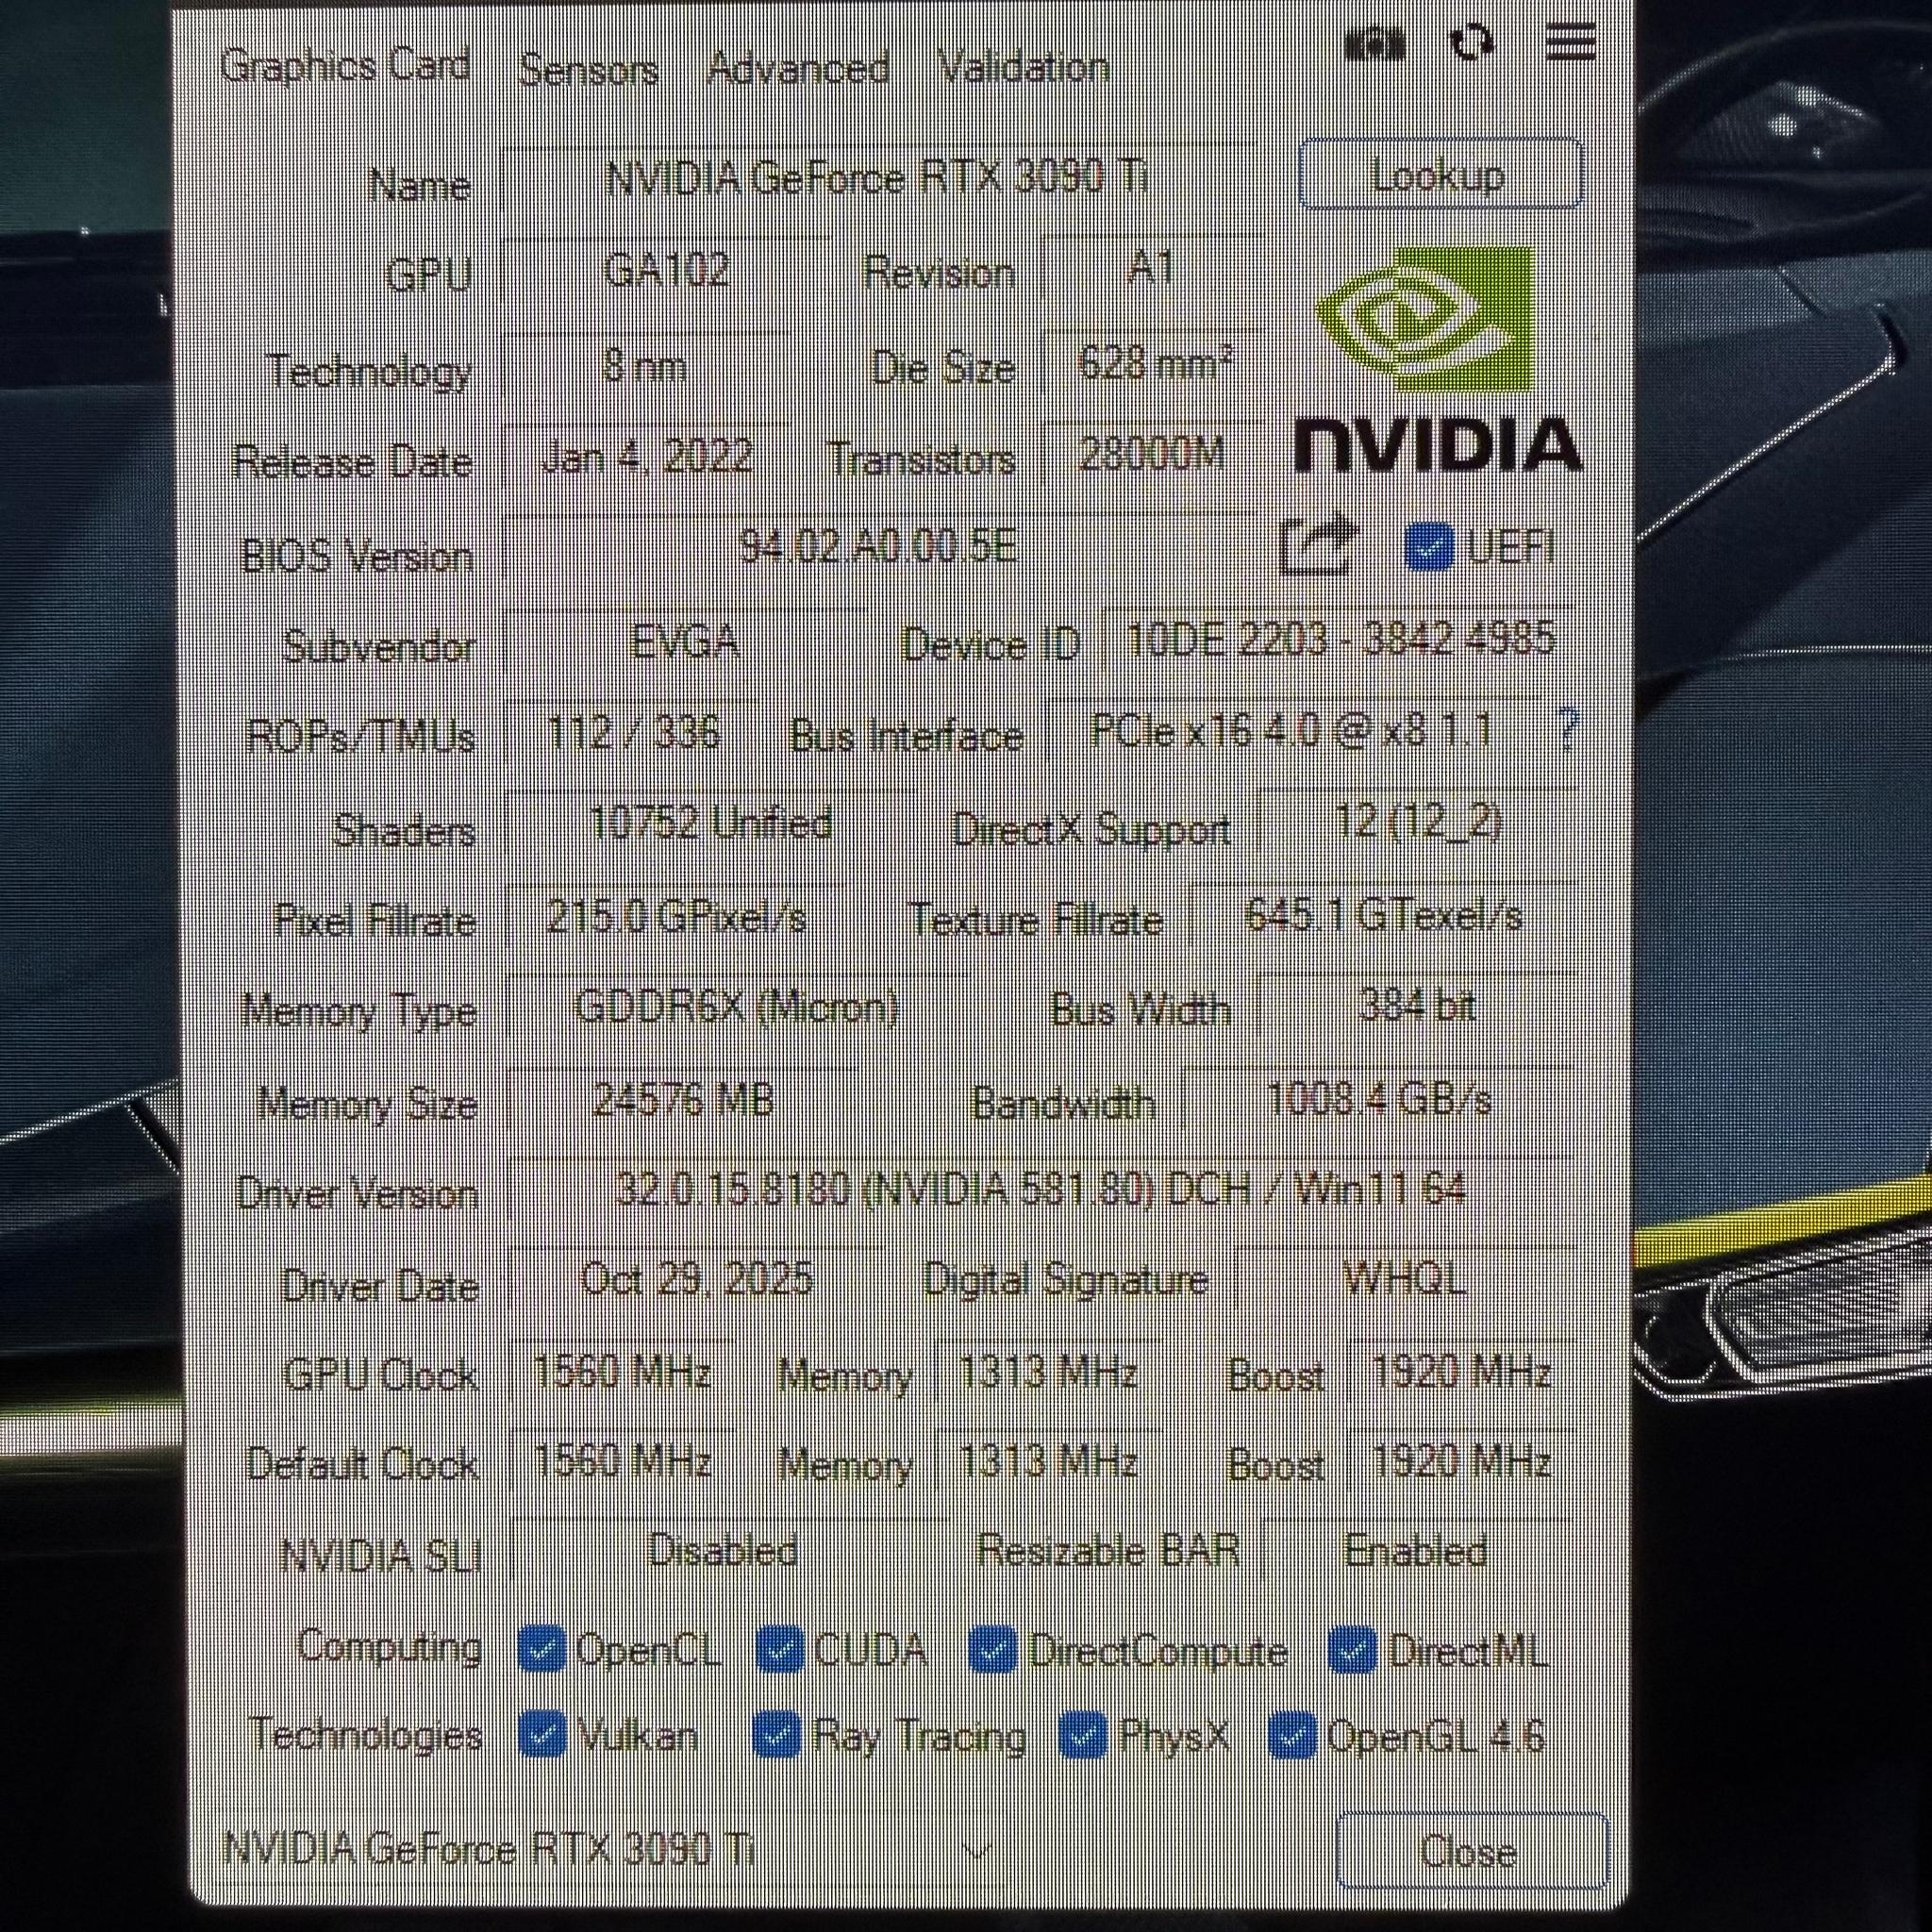Image resolution: width=1932 pixels, height=1932 pixels.
Task: Click the GPU Clock row Boost 1920 MHz
Action: point(1462,1371)
